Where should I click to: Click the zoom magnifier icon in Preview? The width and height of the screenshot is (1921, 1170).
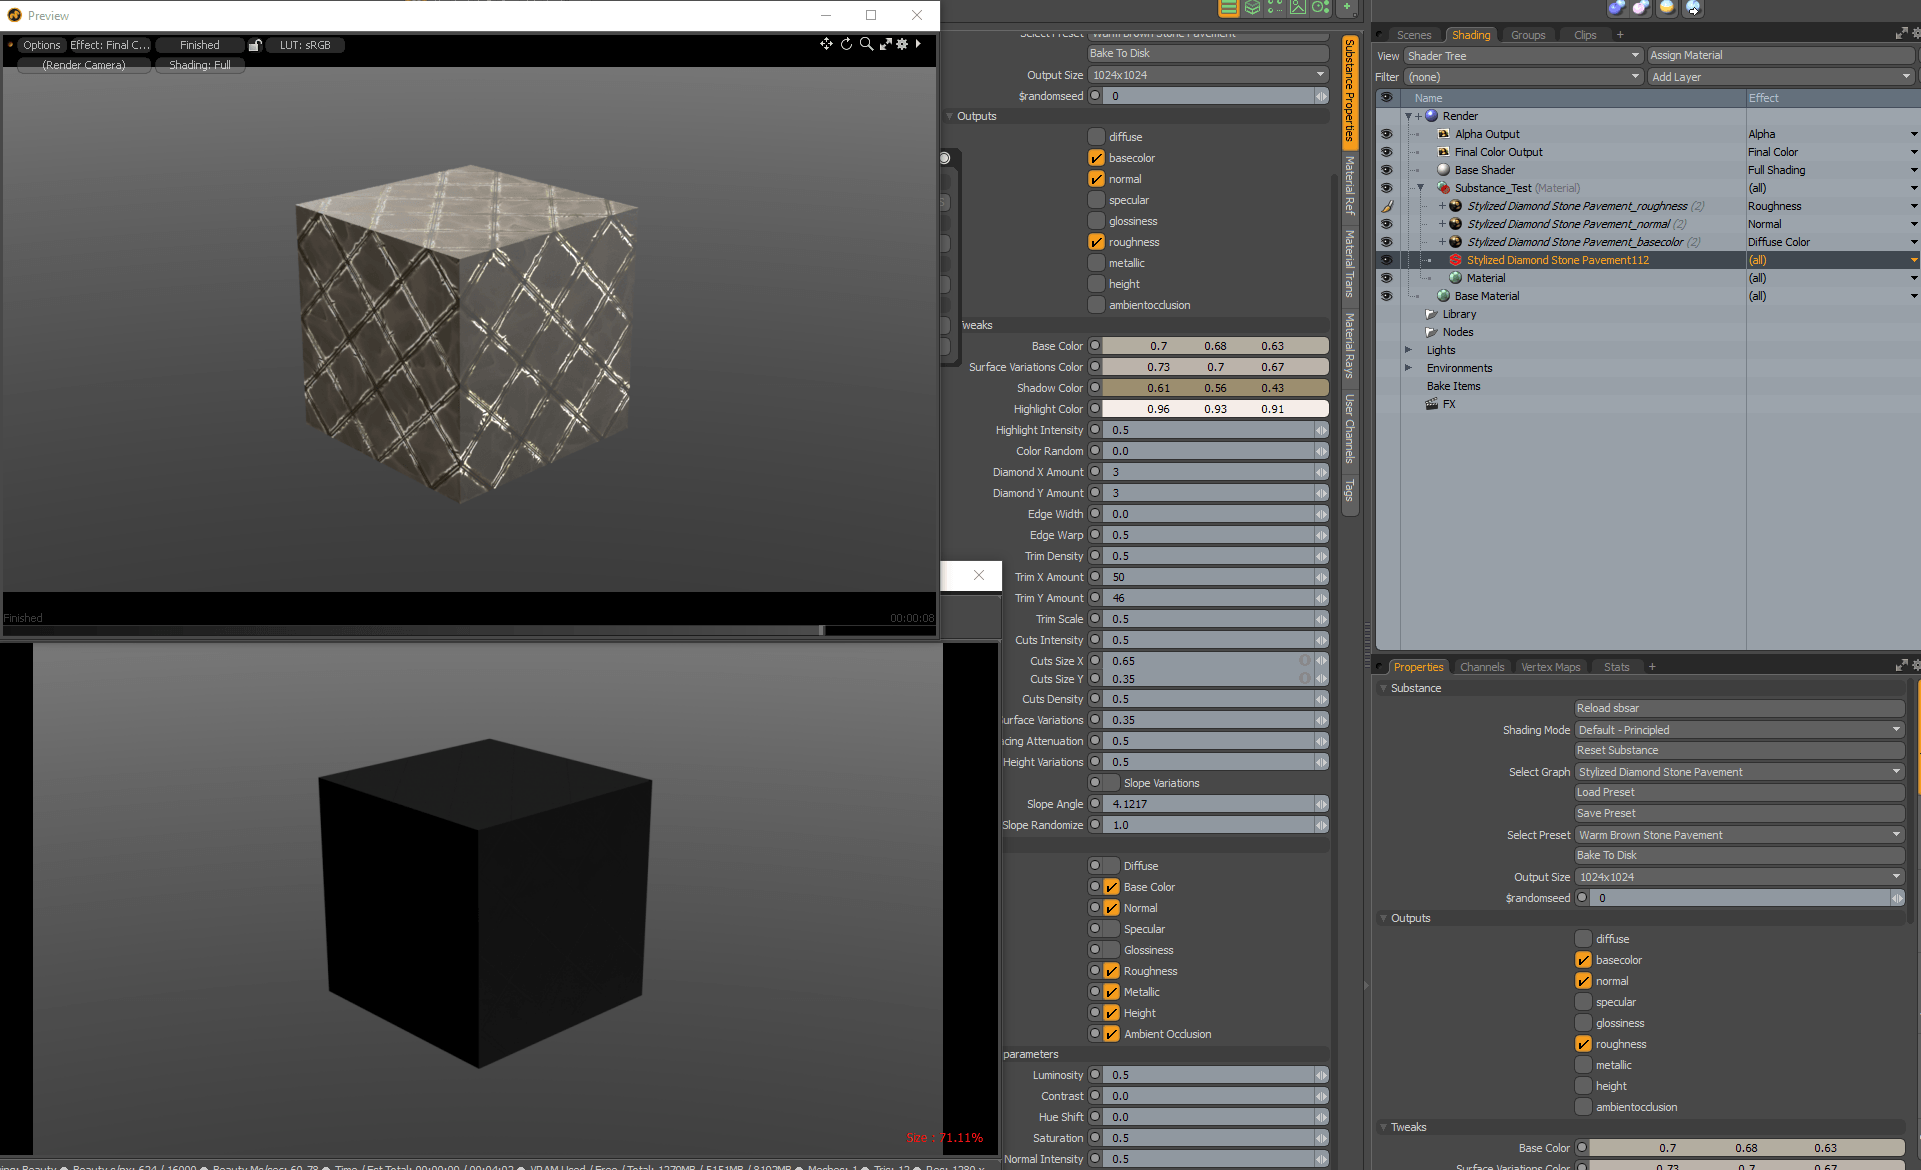pyautogui.click(x=866, y=44)
